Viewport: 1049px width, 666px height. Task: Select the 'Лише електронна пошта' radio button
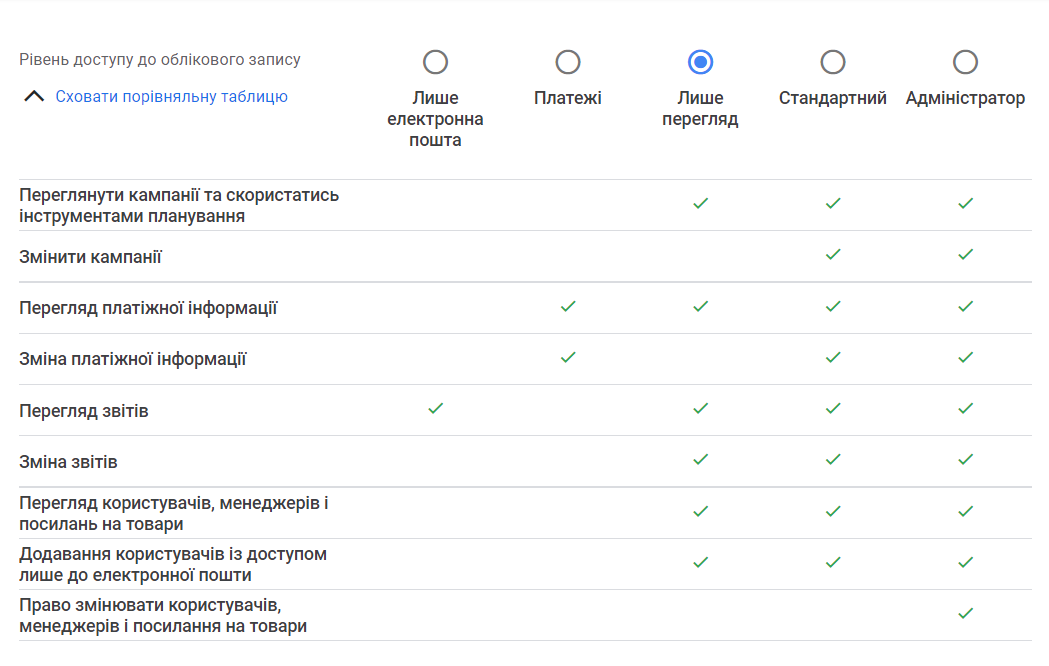435,62
